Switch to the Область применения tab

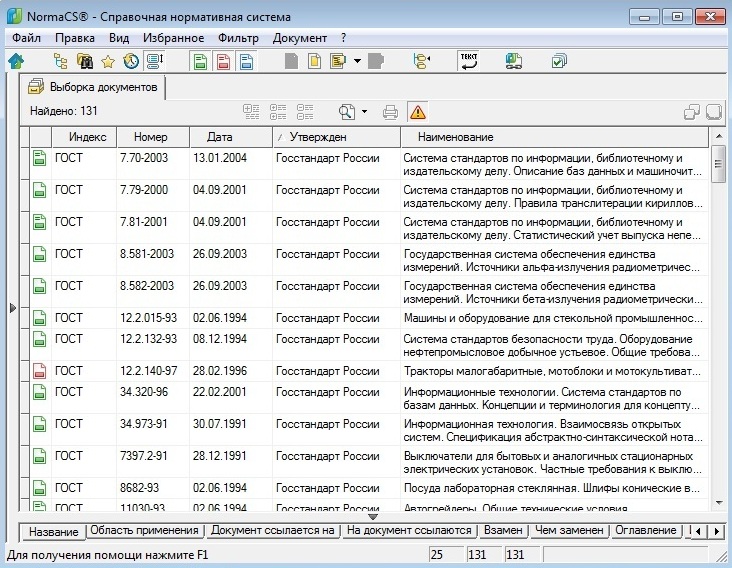point(144,530)
